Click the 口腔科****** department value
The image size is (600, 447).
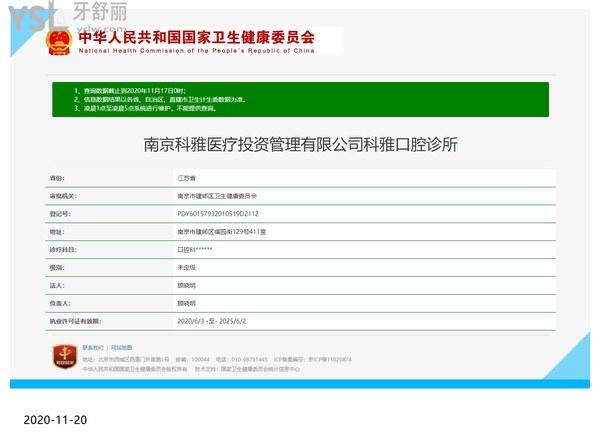pyautogui.click(x=194, y=250)
